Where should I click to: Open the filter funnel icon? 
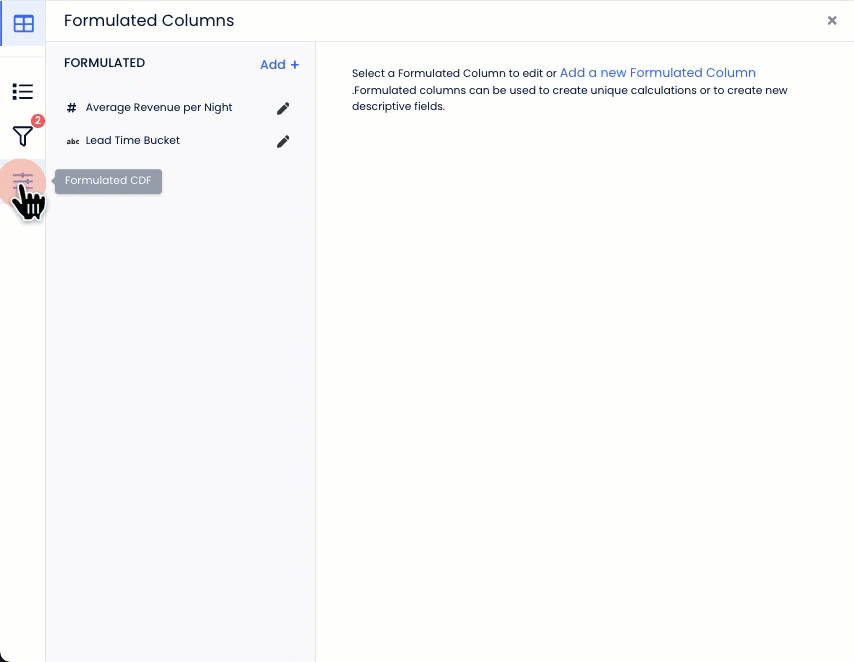pyautogui.click(x=21, y=137)
